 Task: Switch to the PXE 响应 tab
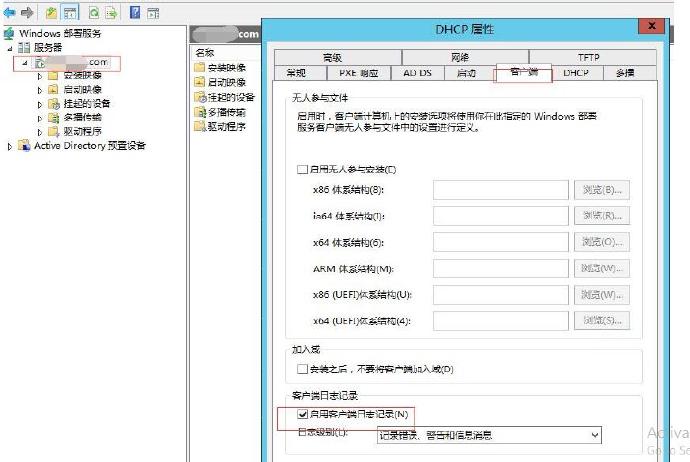pyautogui.click(x=359, y=73)
